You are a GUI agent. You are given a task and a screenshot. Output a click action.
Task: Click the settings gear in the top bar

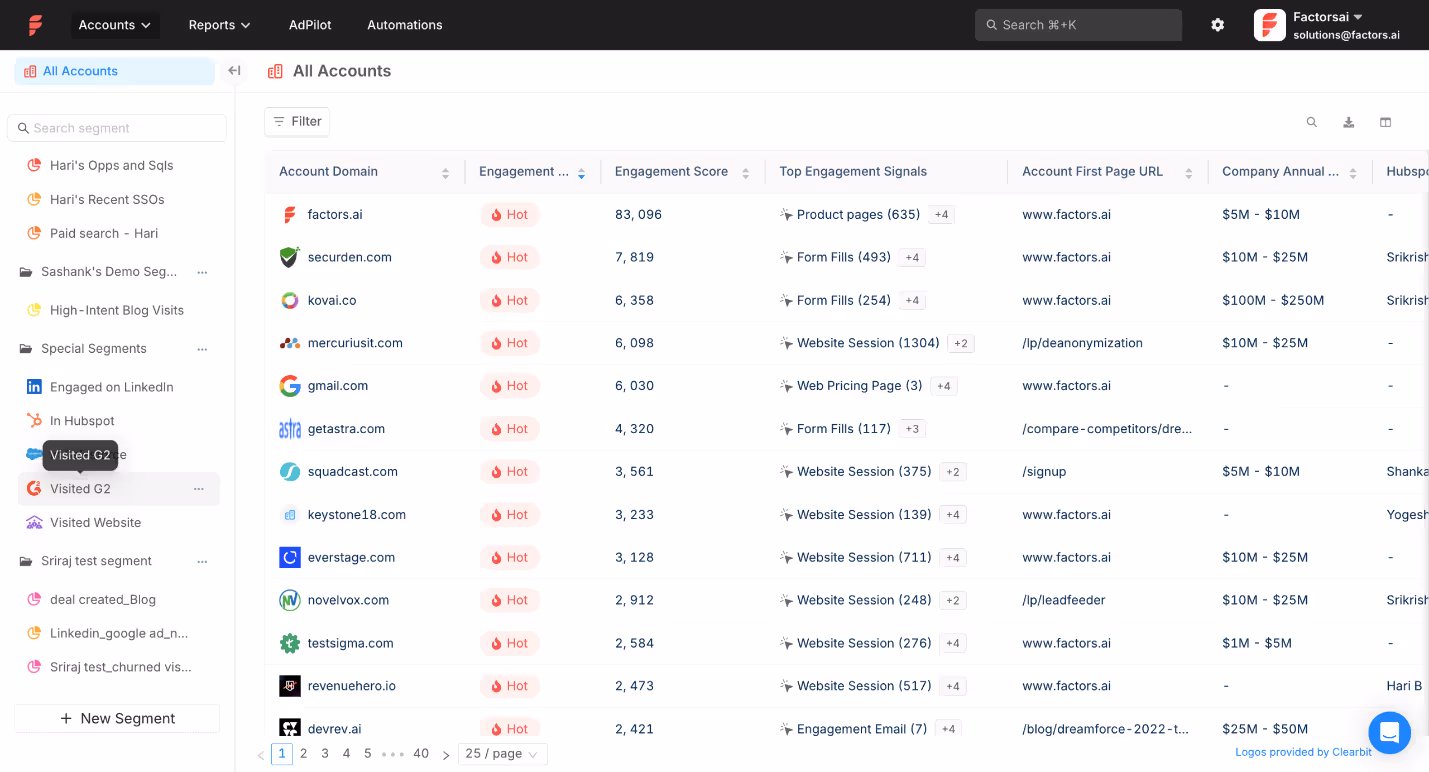click(1217, 24)
